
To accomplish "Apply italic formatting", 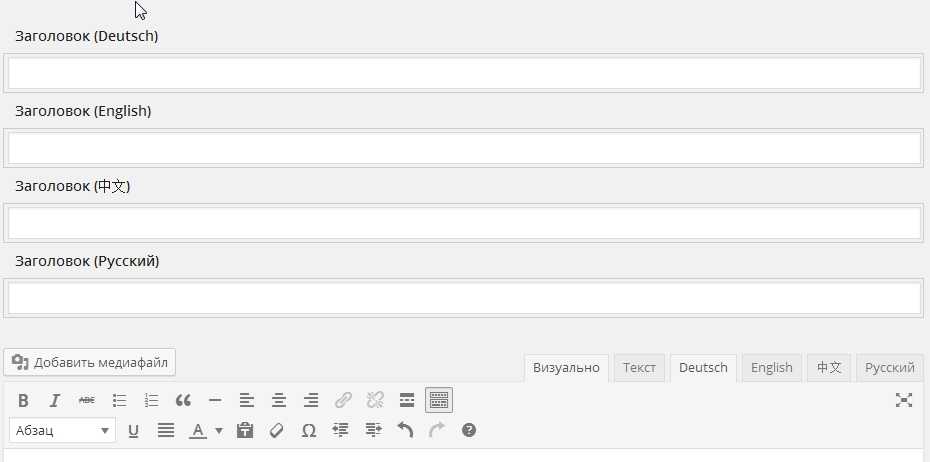I will tap(55, 400).
